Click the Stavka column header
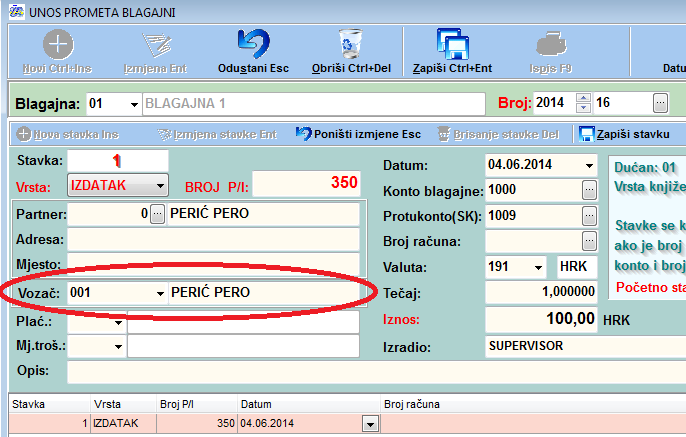Screen dimensions: 686x437 49,404
